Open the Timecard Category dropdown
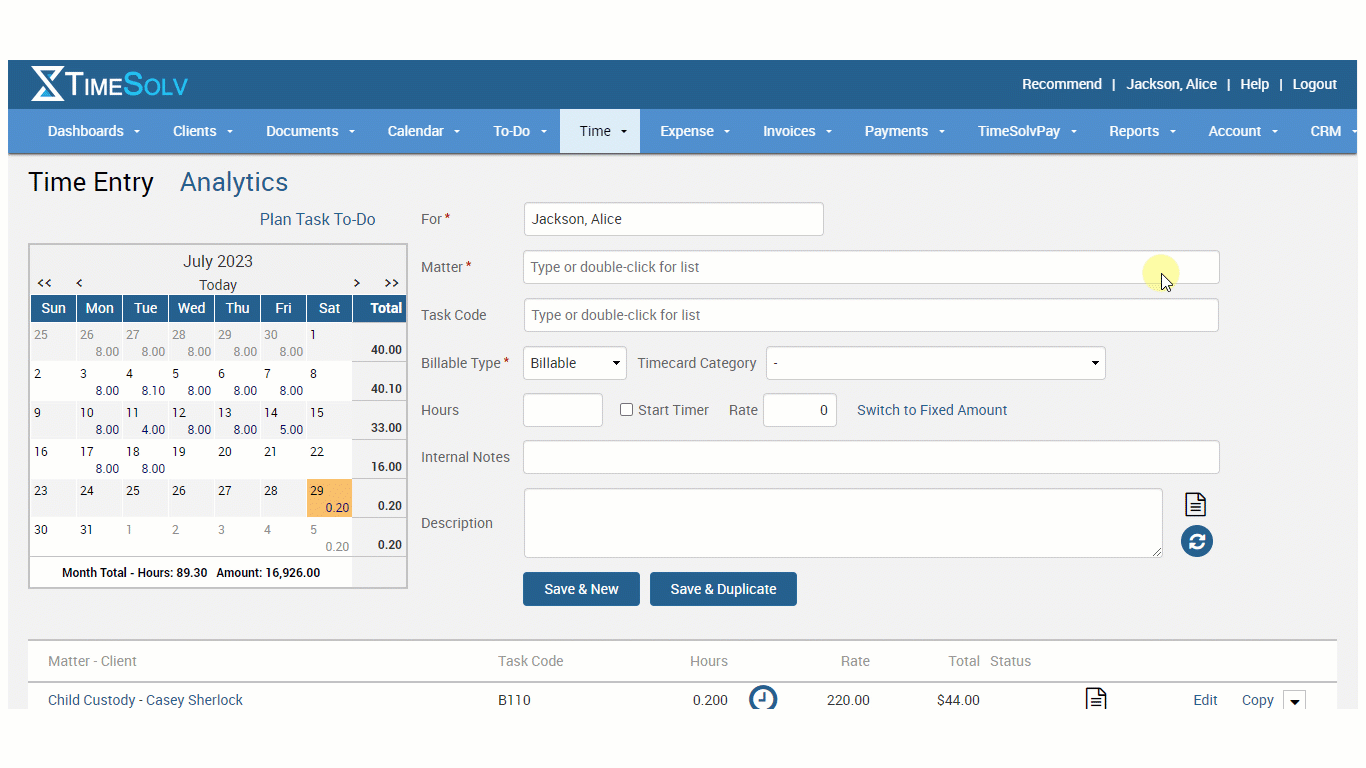Screen dimensions: 1366x768 936,363
